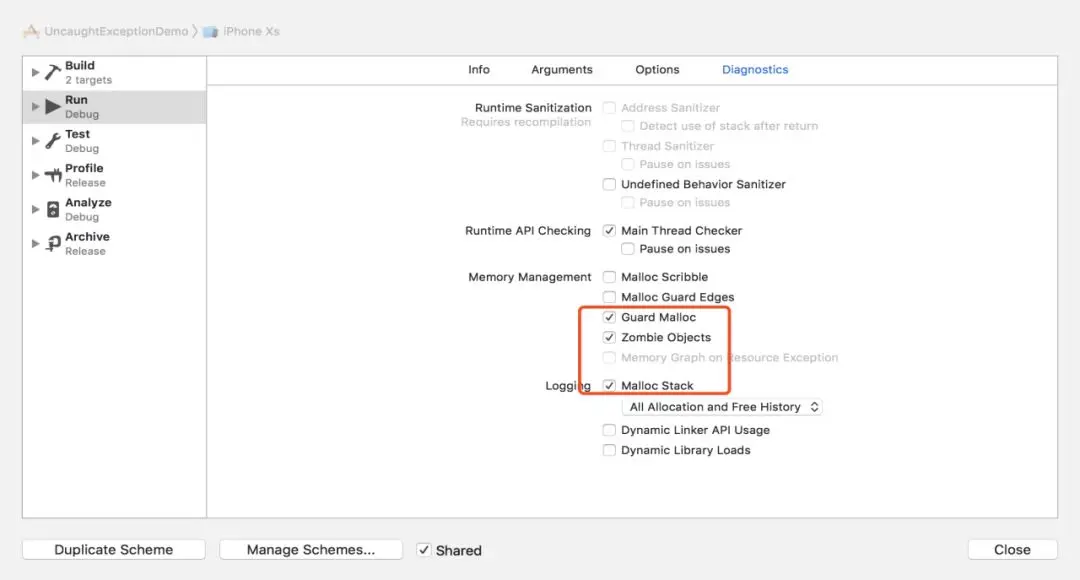Click the UncaughtExceptionDemo scheme icon

click(32, 31)
